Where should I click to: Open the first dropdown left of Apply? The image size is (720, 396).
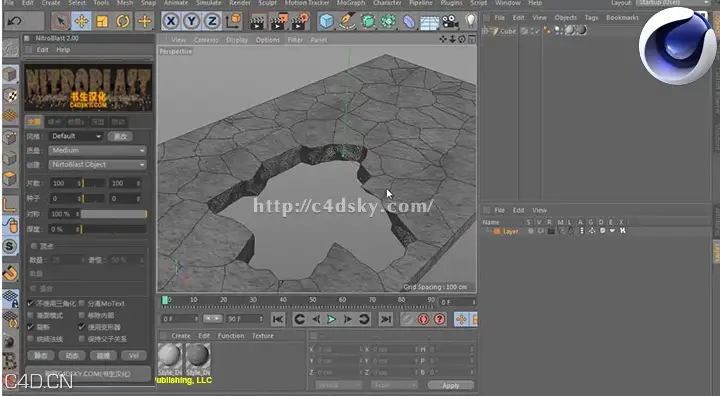click(x=339, y=385)
